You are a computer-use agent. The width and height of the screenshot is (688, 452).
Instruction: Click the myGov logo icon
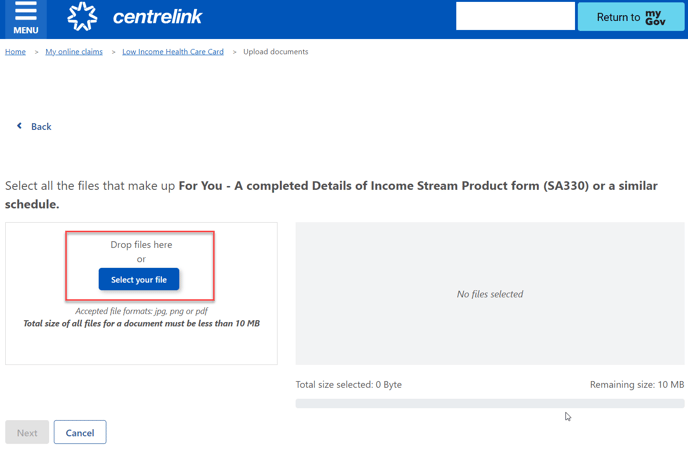click(x=655, y=17)
